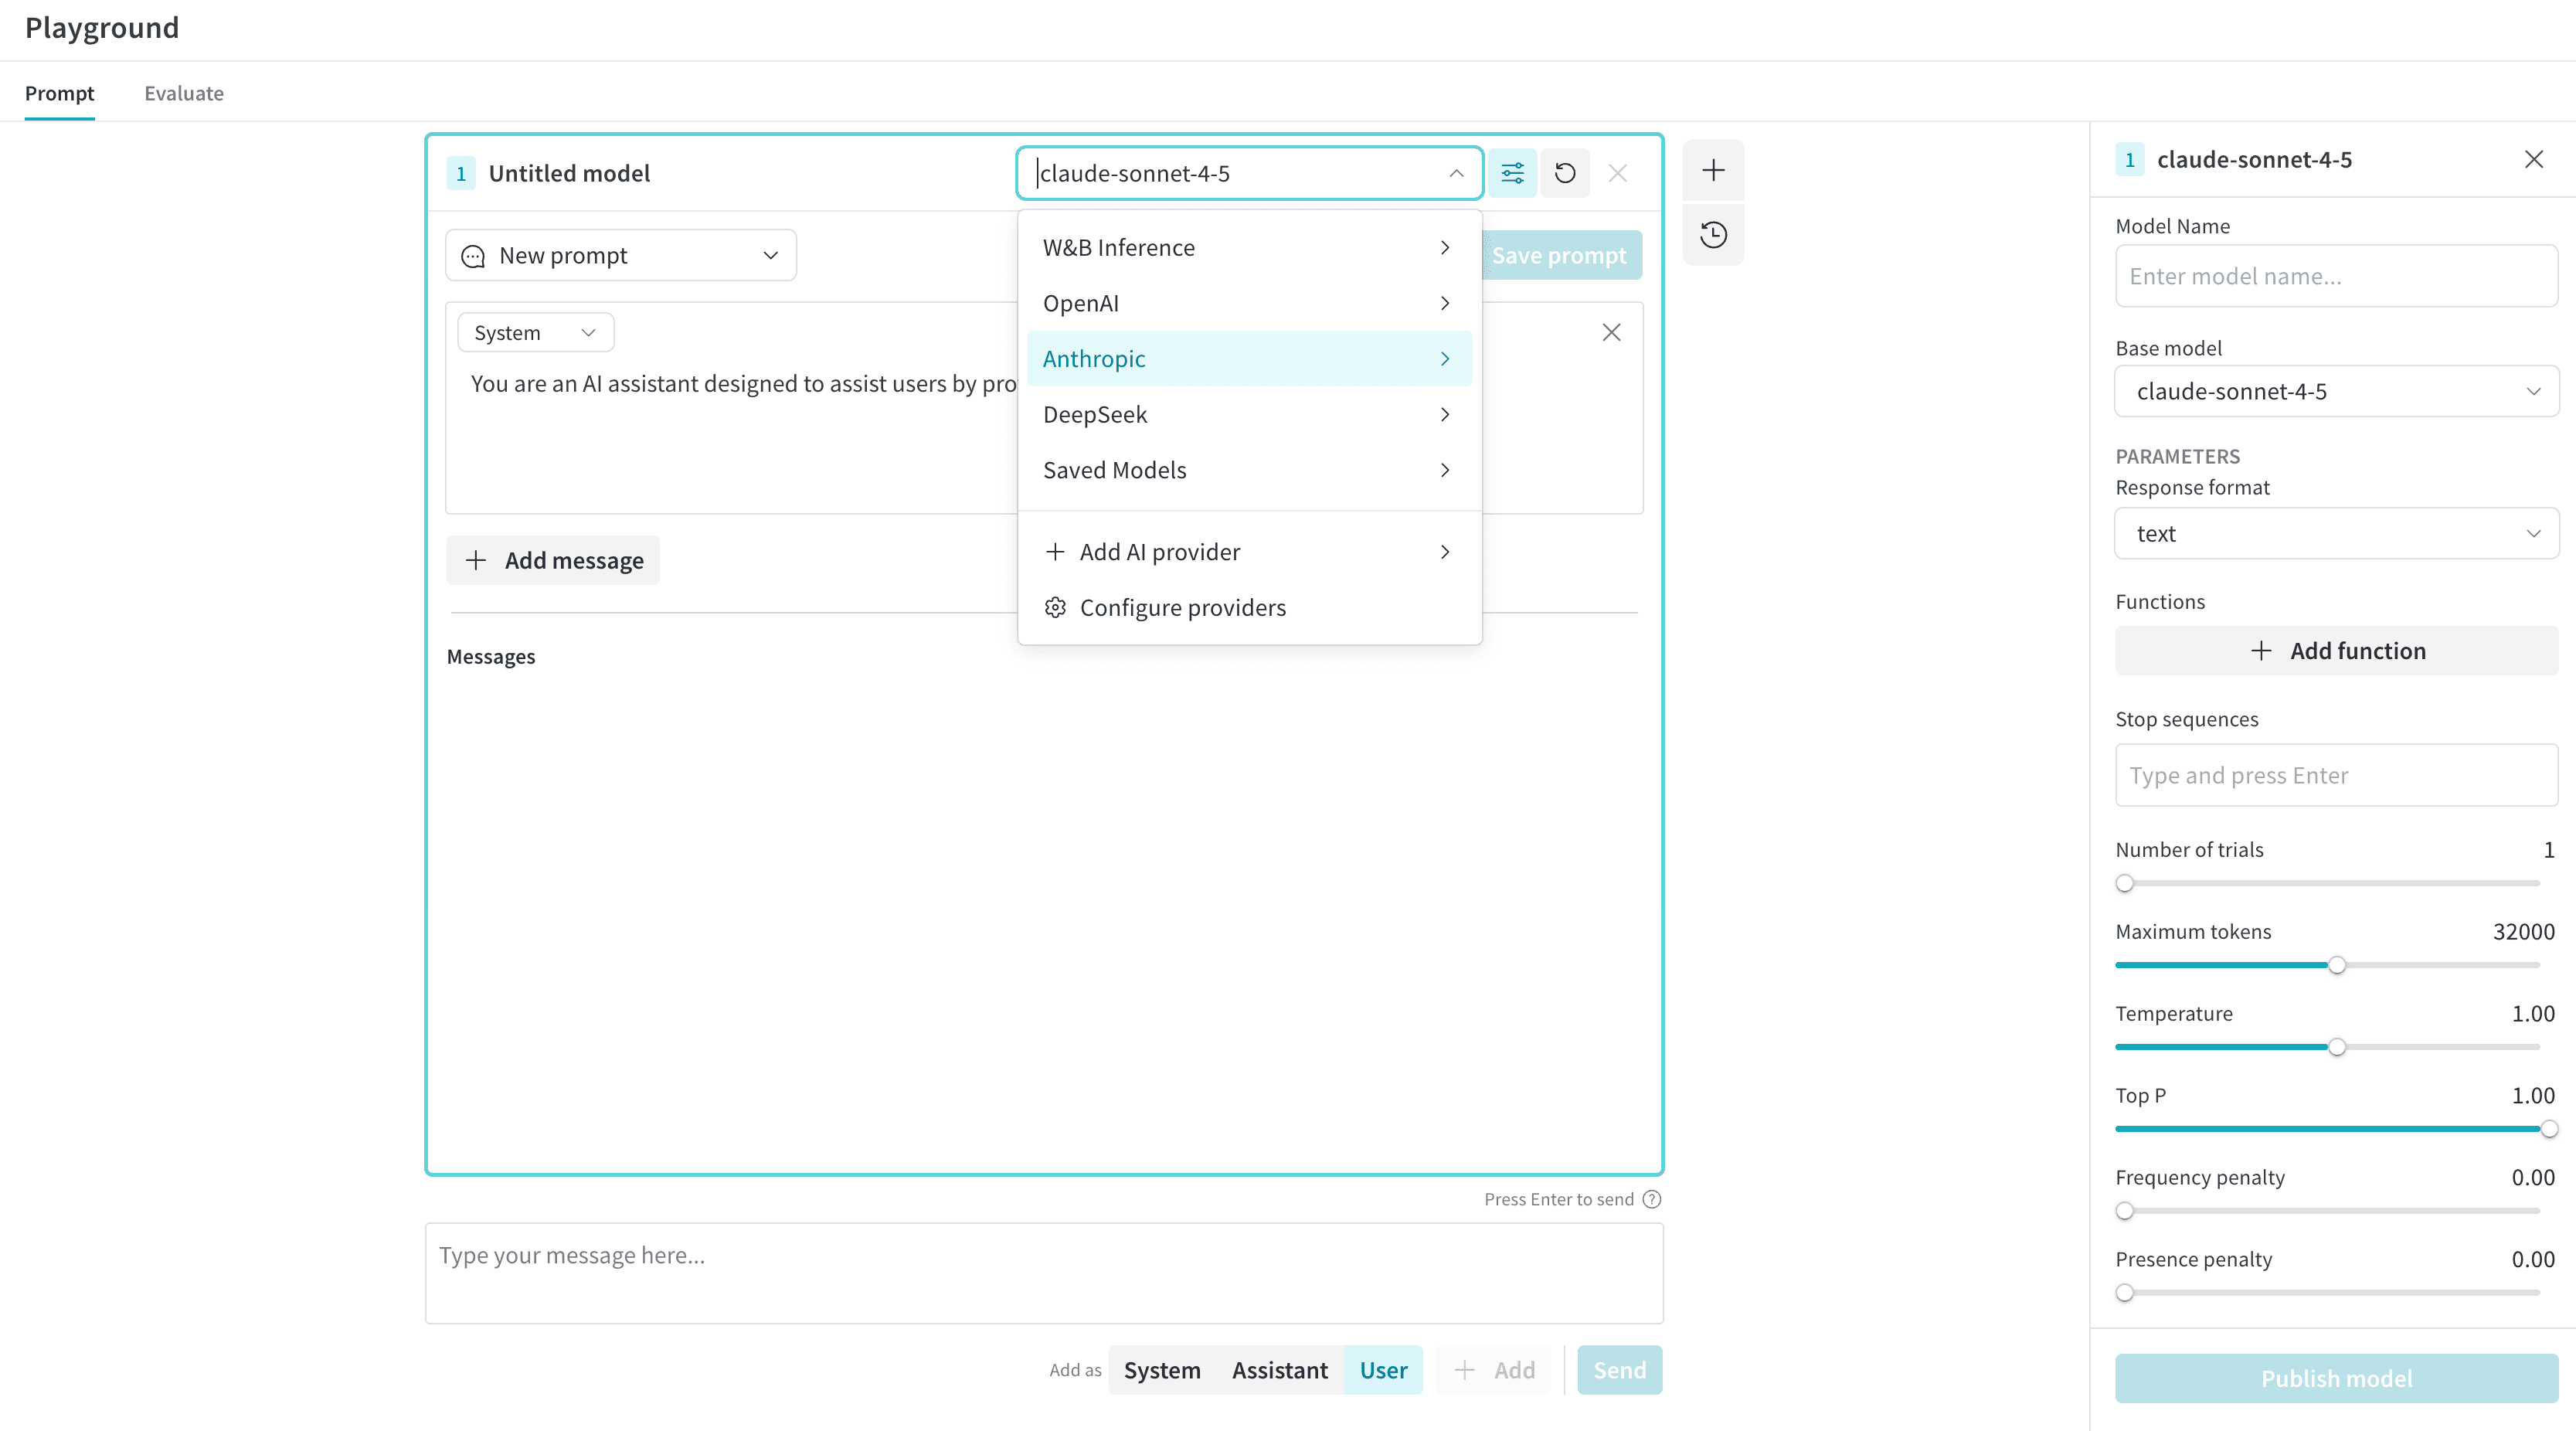Viewport: 2576px width, 1431px height.
Task: Click the help icon near Press Enter to send
Action: (x=1652, y=1199)
